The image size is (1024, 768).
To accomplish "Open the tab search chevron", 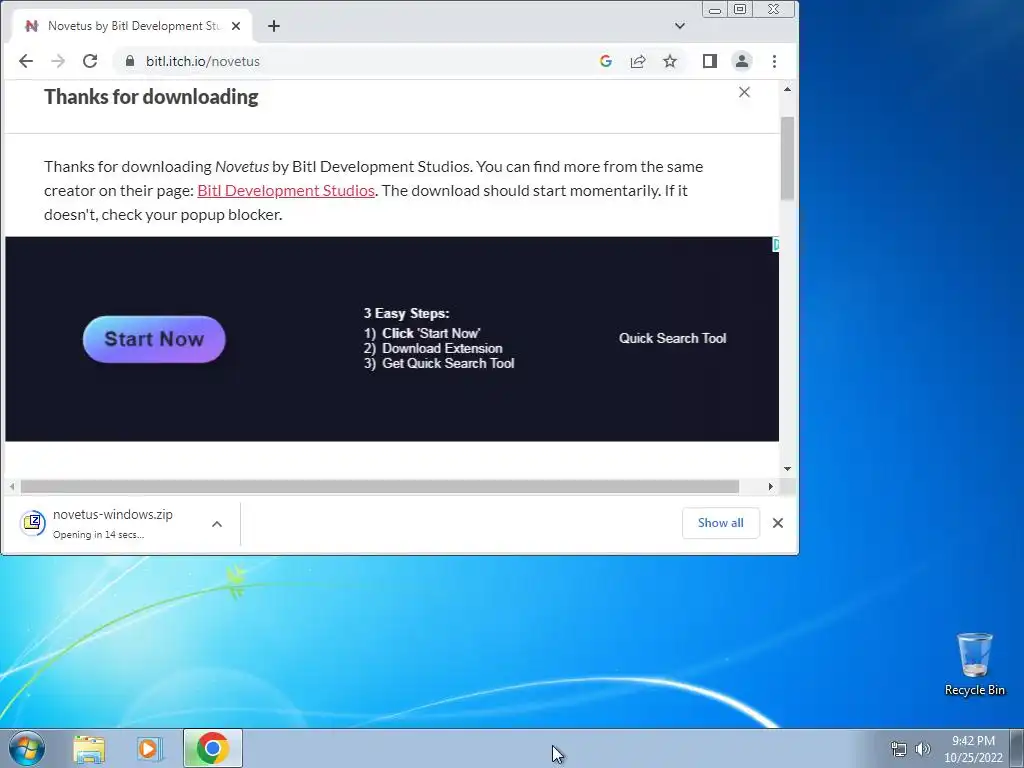I will (680, 26).
